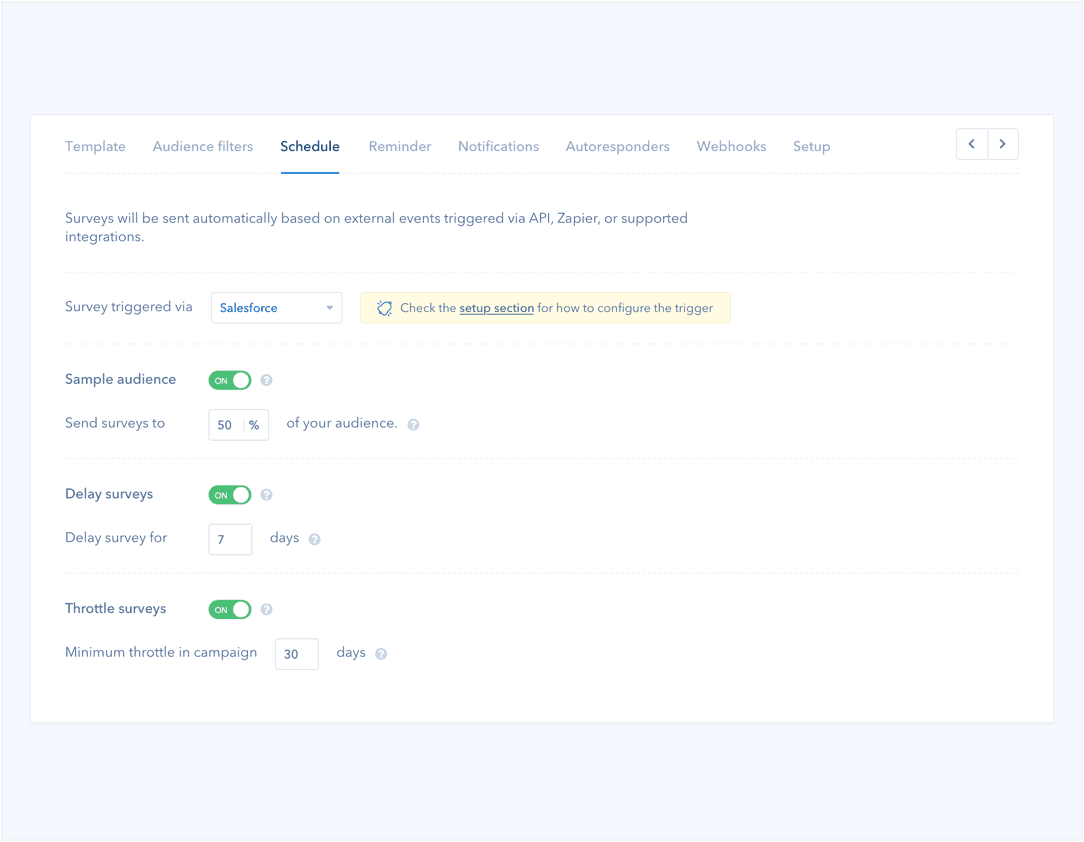
Task: Open help icon beside Delay surveys toggle
Action: point(266,495)
